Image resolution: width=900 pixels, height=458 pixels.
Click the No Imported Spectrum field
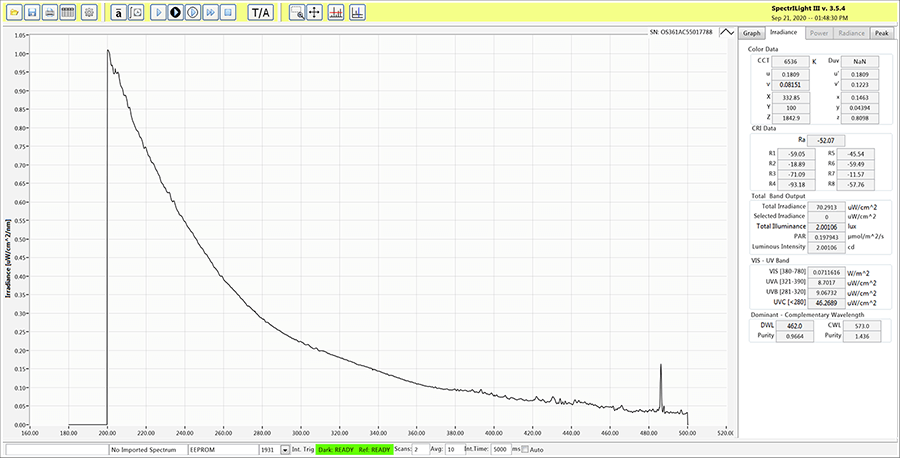(x=148, y=449)
